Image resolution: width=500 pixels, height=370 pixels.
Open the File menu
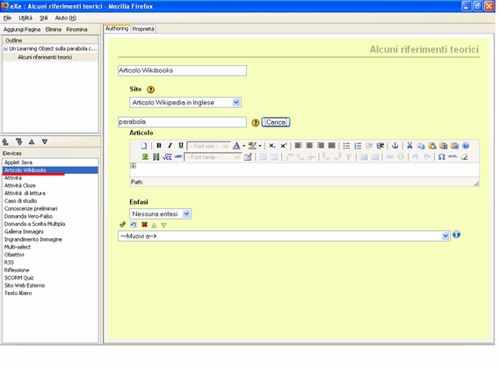[x=7, y=18]
